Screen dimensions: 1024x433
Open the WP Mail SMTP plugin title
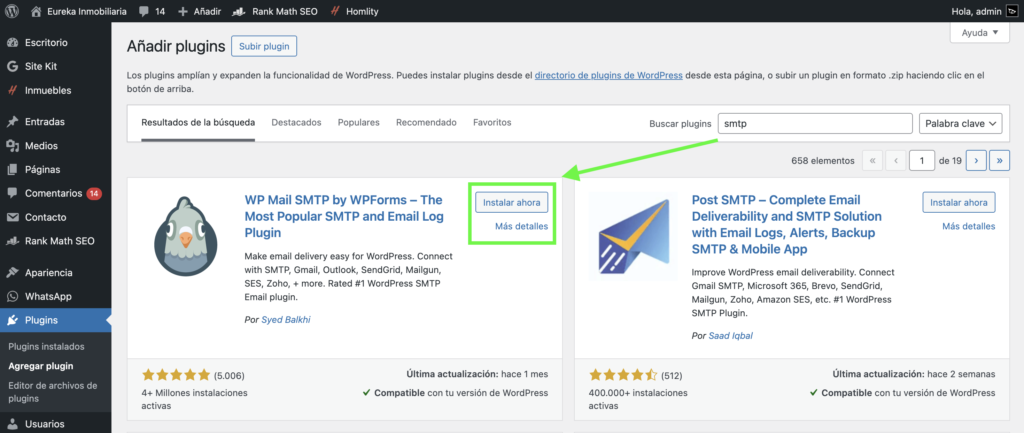click(x=344, y=216)
